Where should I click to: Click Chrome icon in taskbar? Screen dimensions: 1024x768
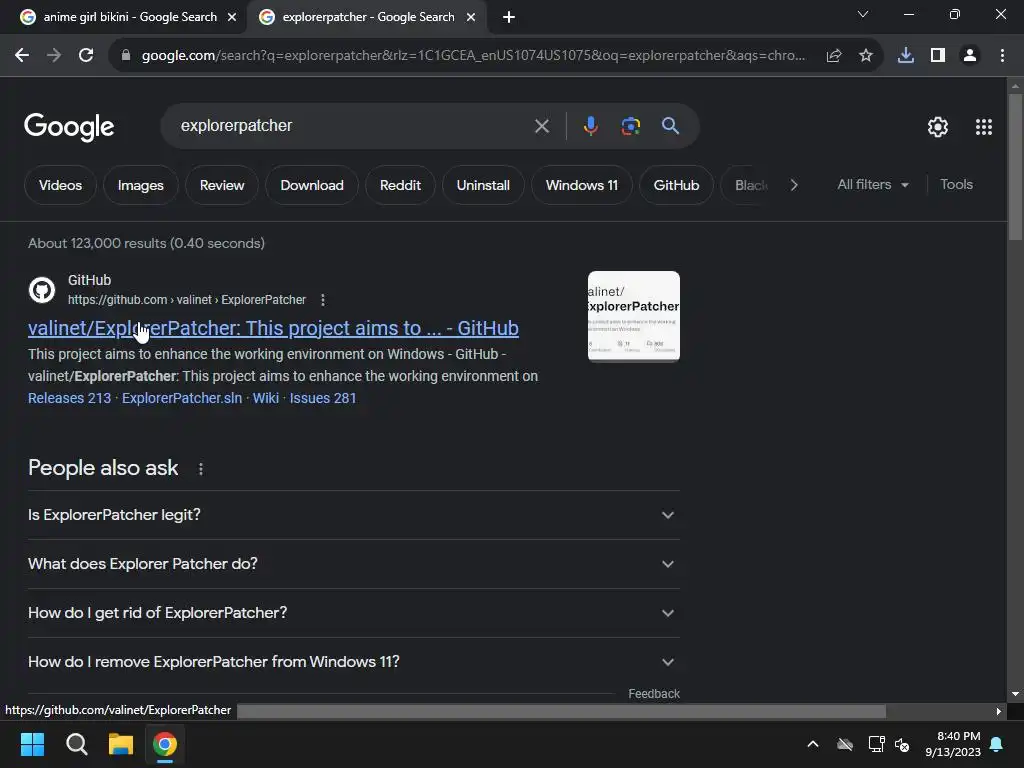point(165,744)
